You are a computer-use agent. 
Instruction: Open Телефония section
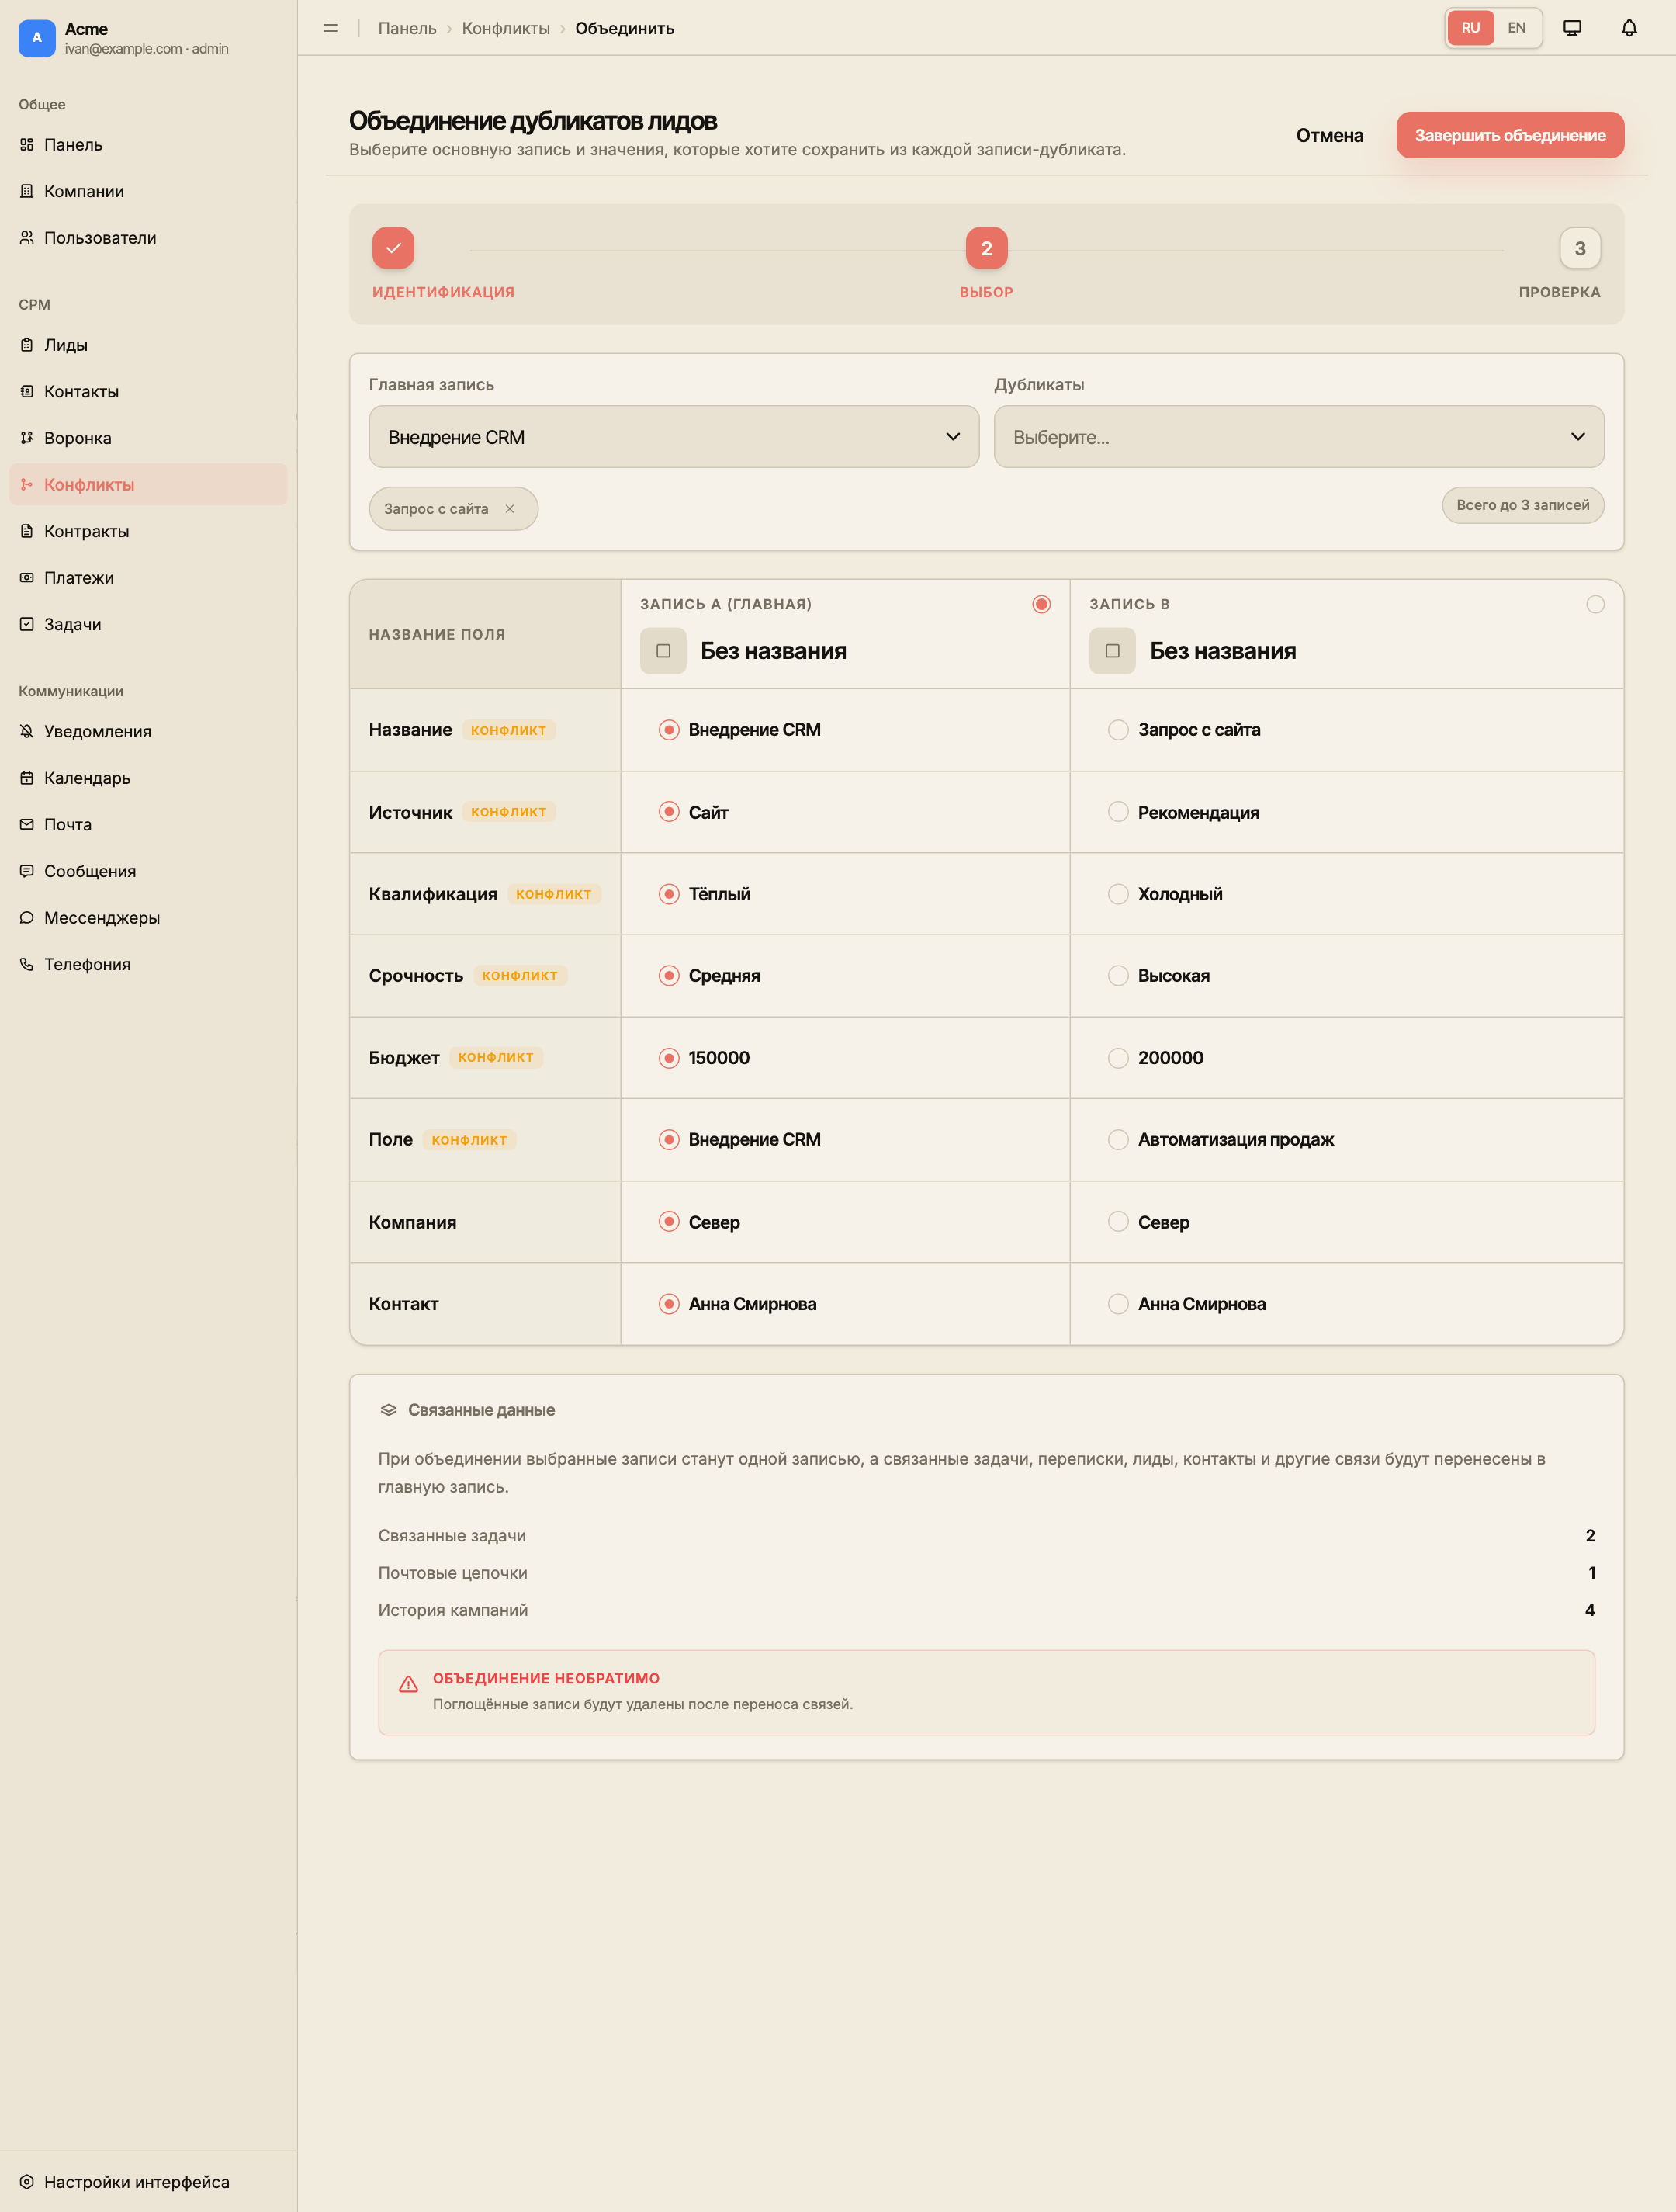pos(148,964)
